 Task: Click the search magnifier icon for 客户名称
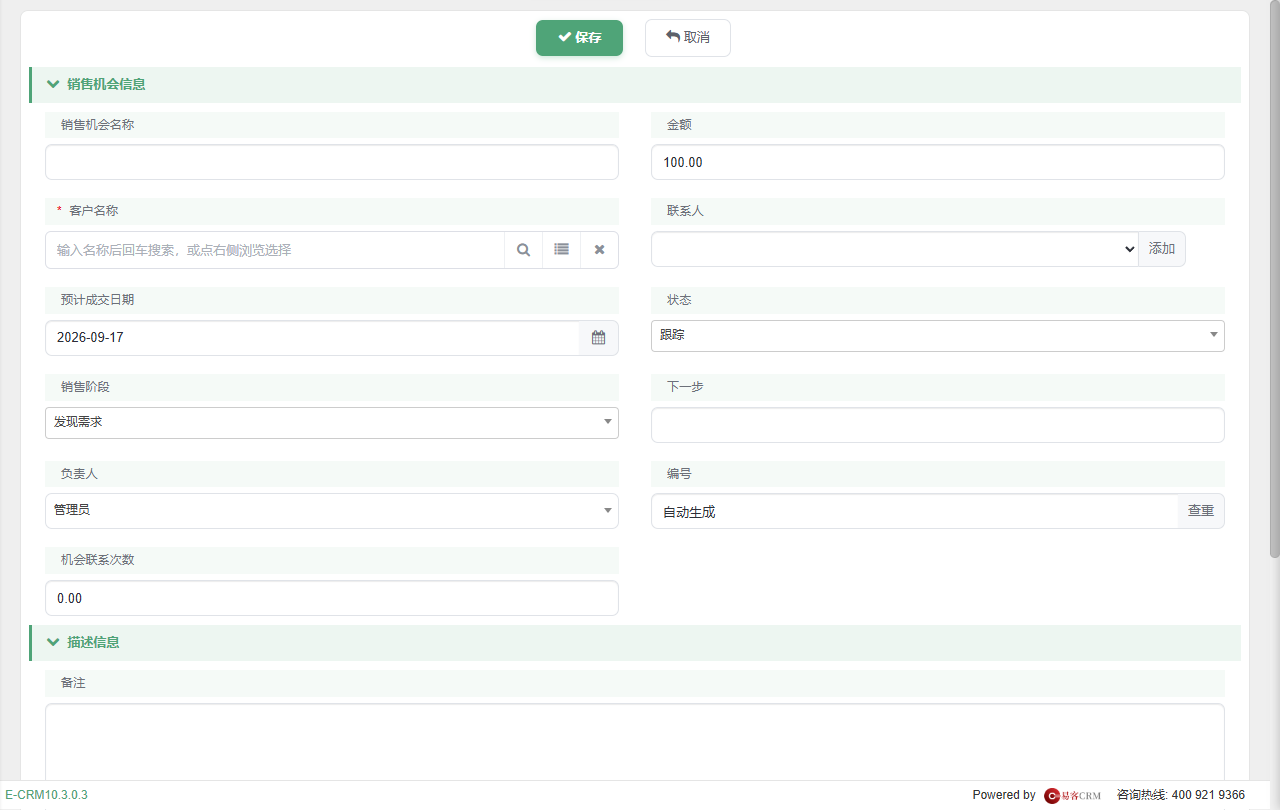click(523, 250)
